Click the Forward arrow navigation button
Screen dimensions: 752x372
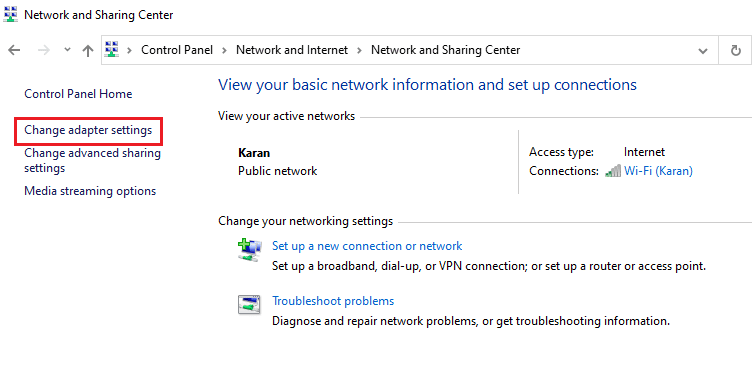[x=44, y=50]
